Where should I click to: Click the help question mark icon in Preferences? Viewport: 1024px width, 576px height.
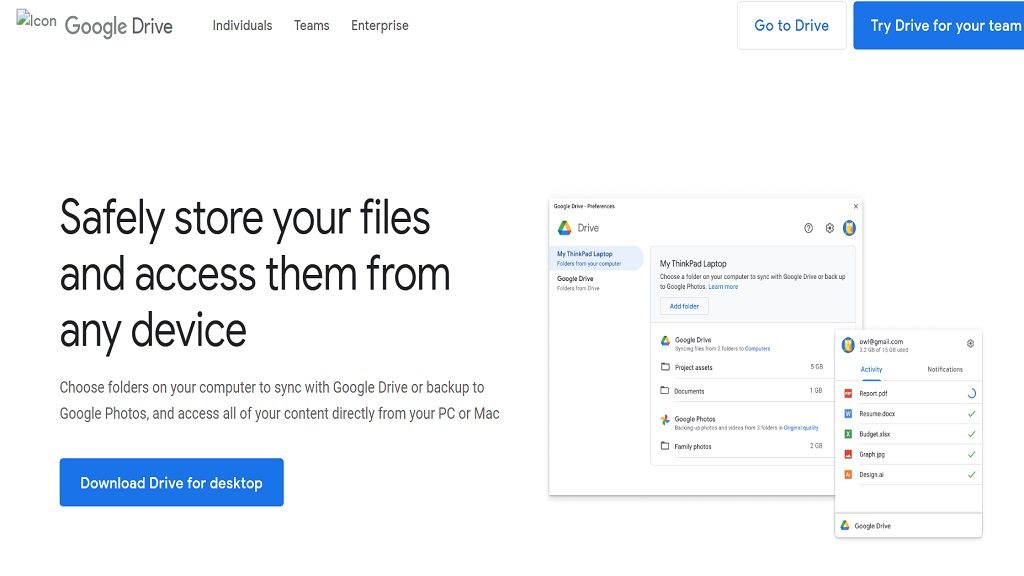[x=808, y=228]
